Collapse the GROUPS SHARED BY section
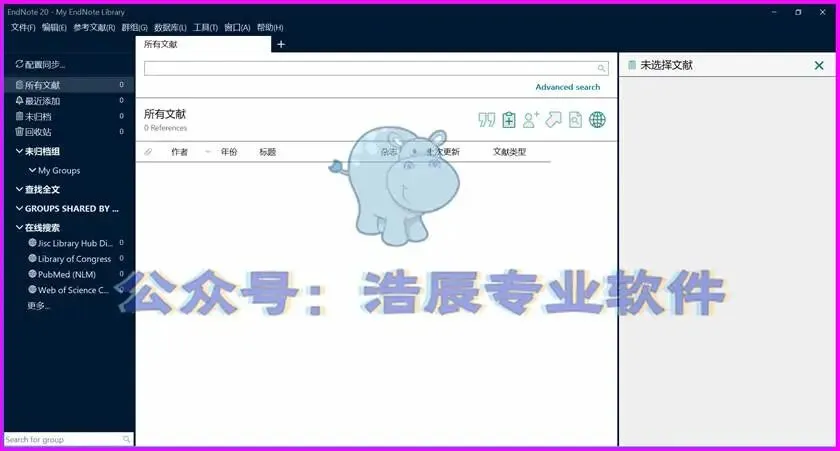The width and height of the screenshot is (840, 451). 19,208
